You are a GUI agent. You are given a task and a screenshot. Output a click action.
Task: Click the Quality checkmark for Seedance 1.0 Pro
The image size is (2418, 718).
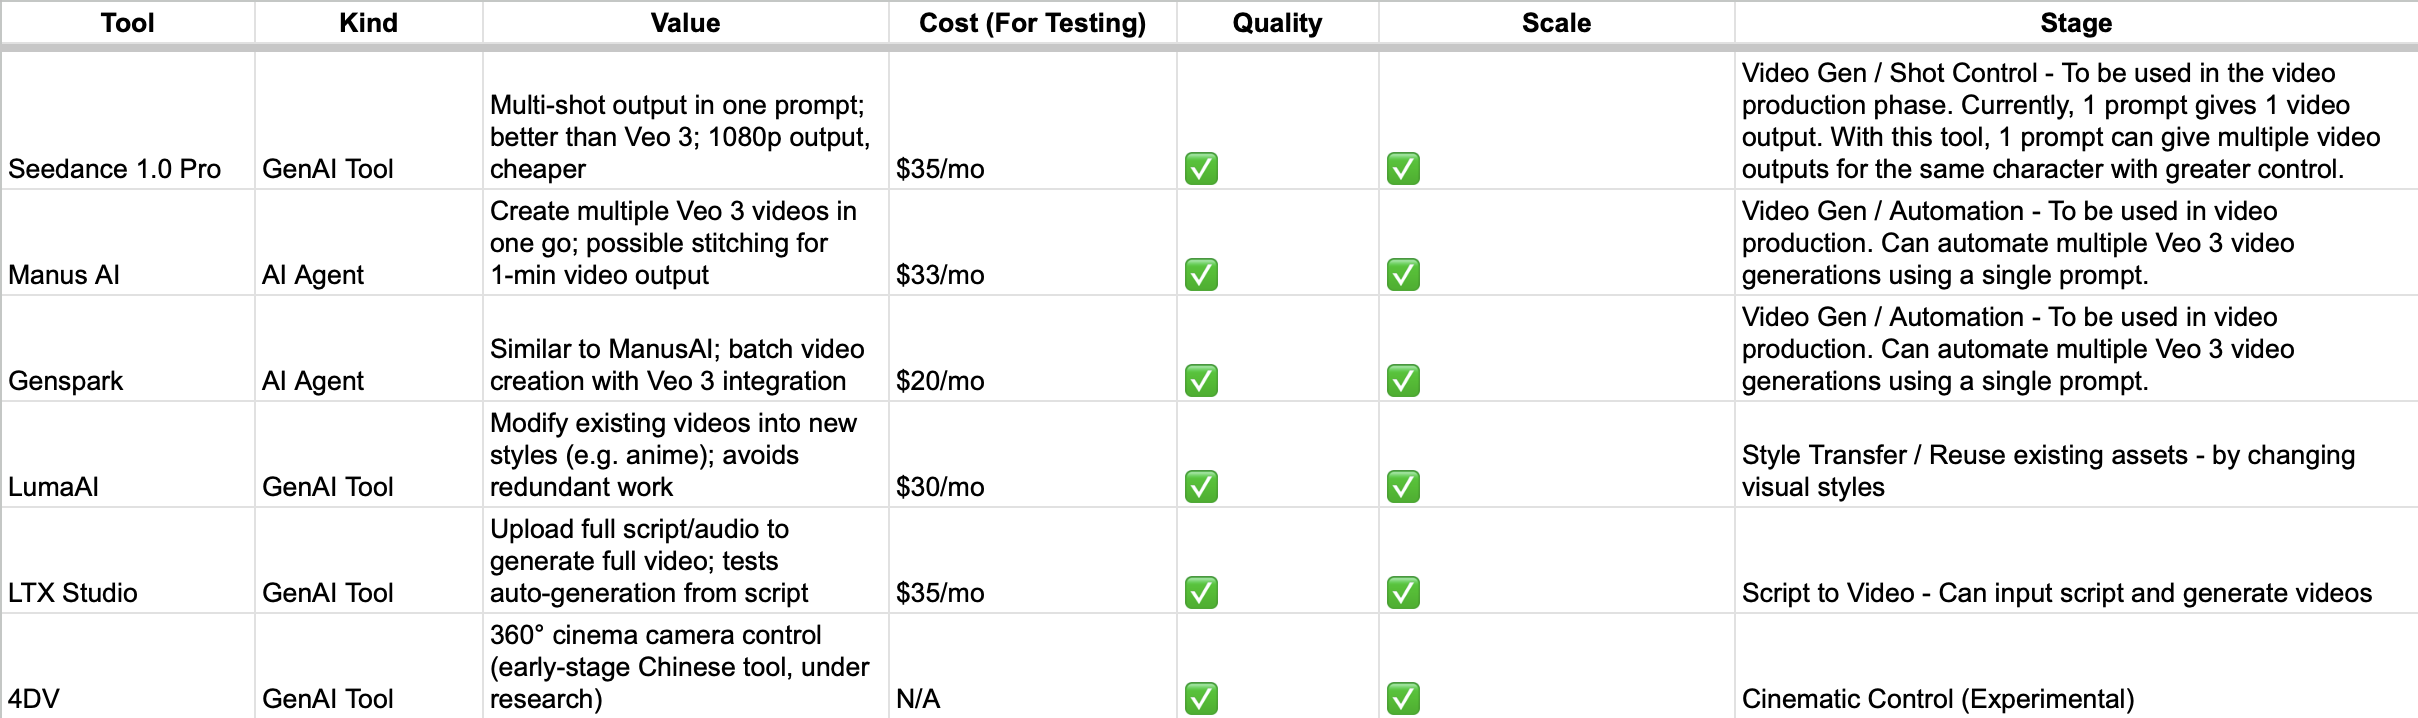pos(1201,169)
